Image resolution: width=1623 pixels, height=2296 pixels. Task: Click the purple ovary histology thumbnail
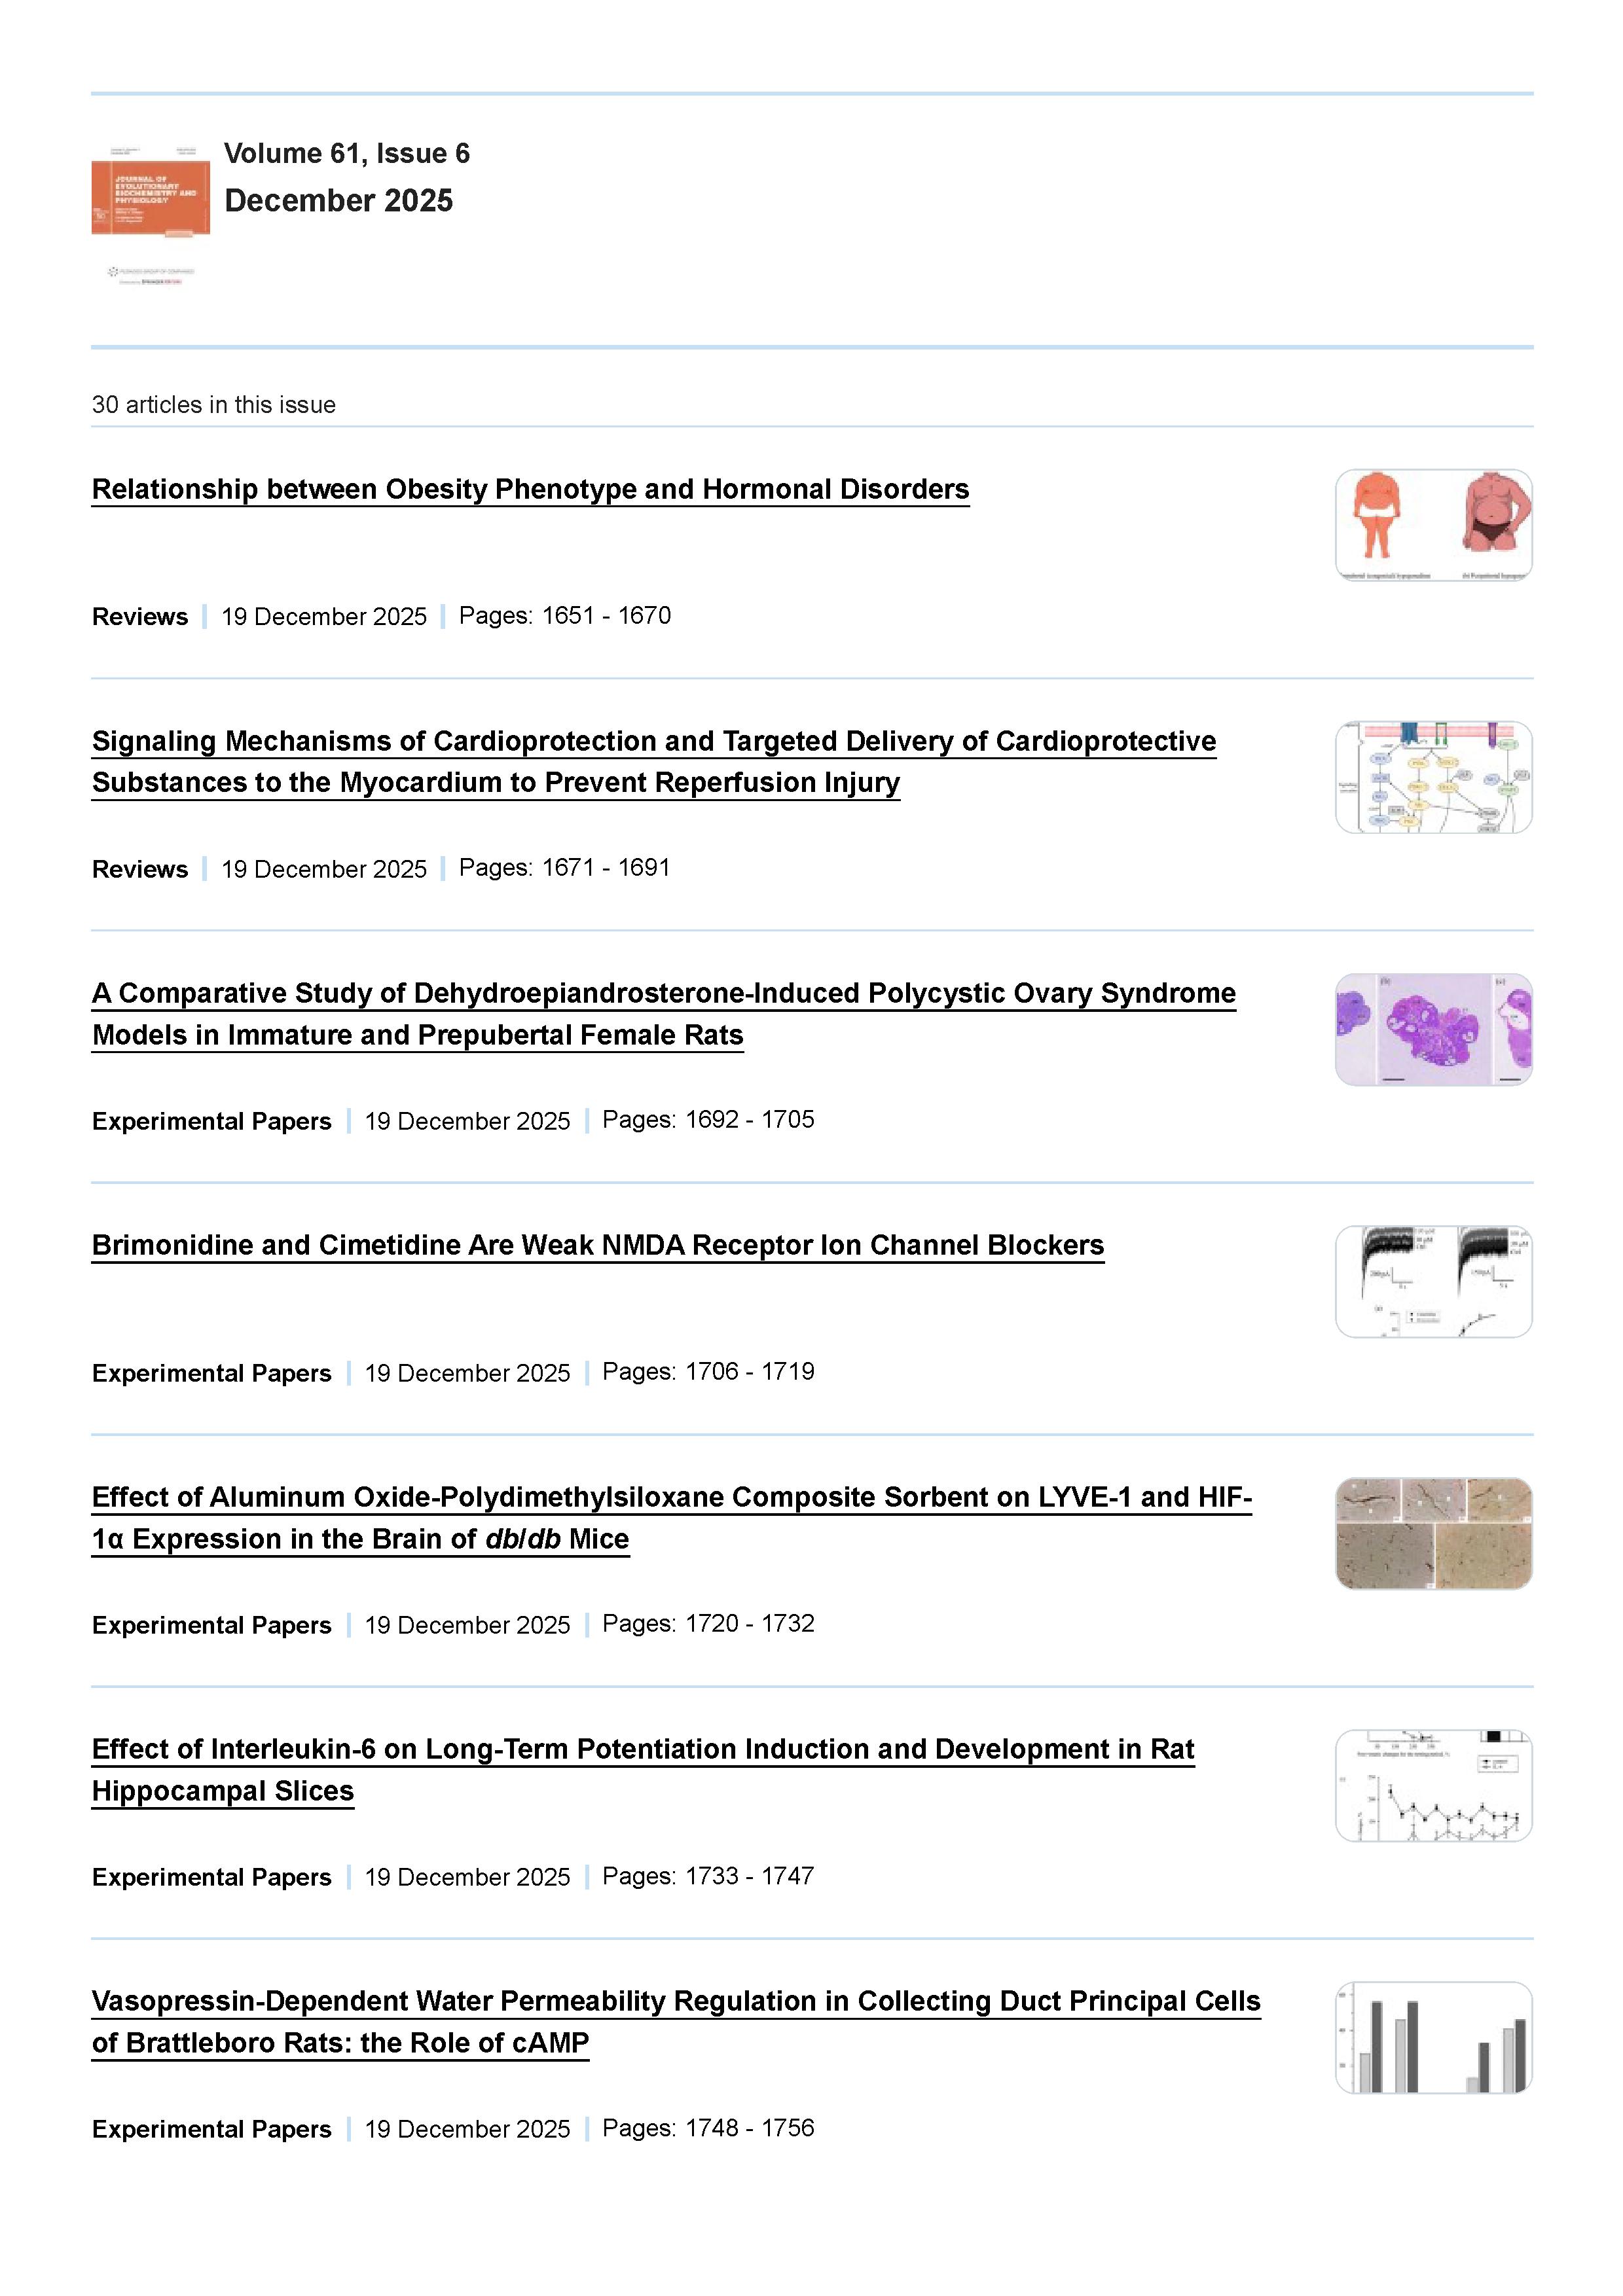(x=1433, y=1029)
